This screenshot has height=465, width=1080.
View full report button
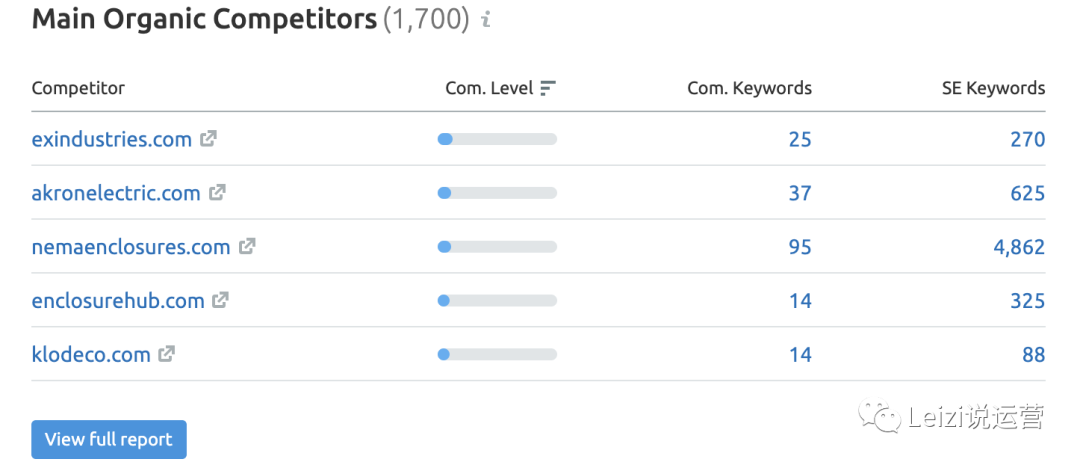pyautogui.click(x=109, y=440)
